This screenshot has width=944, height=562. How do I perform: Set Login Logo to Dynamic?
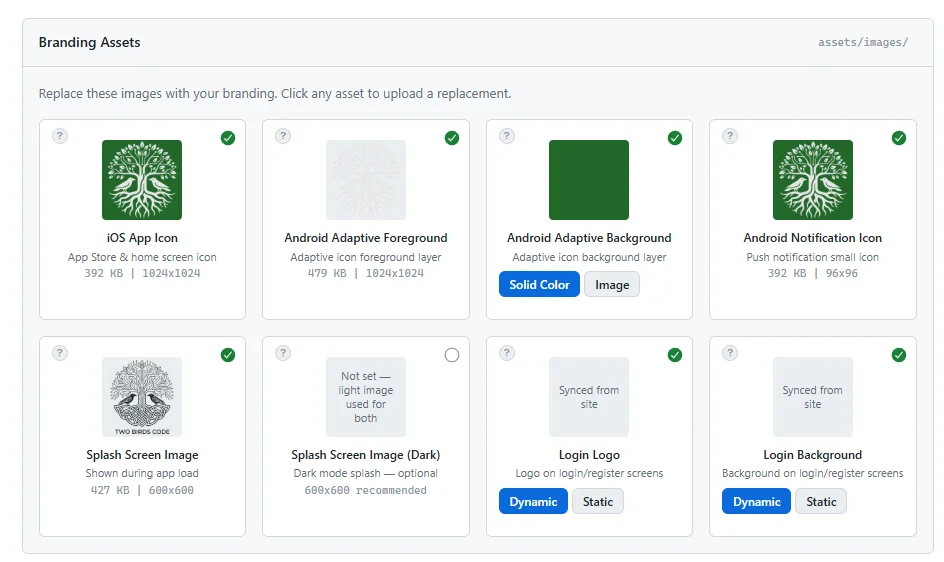click(x=533, y=501)
